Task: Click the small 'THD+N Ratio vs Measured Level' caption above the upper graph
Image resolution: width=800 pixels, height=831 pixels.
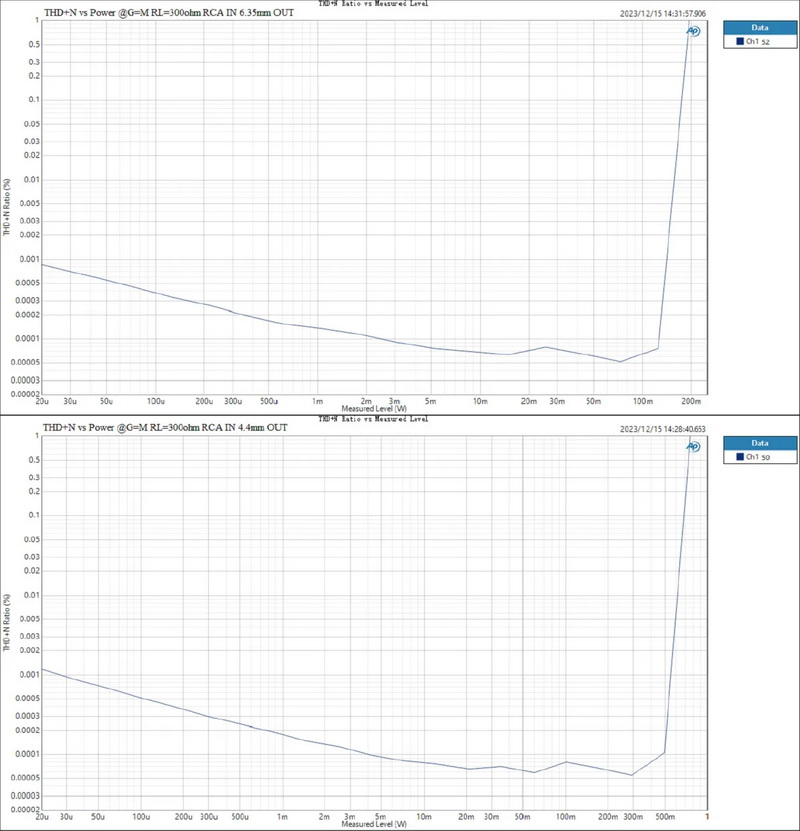Action: point(373,3)
